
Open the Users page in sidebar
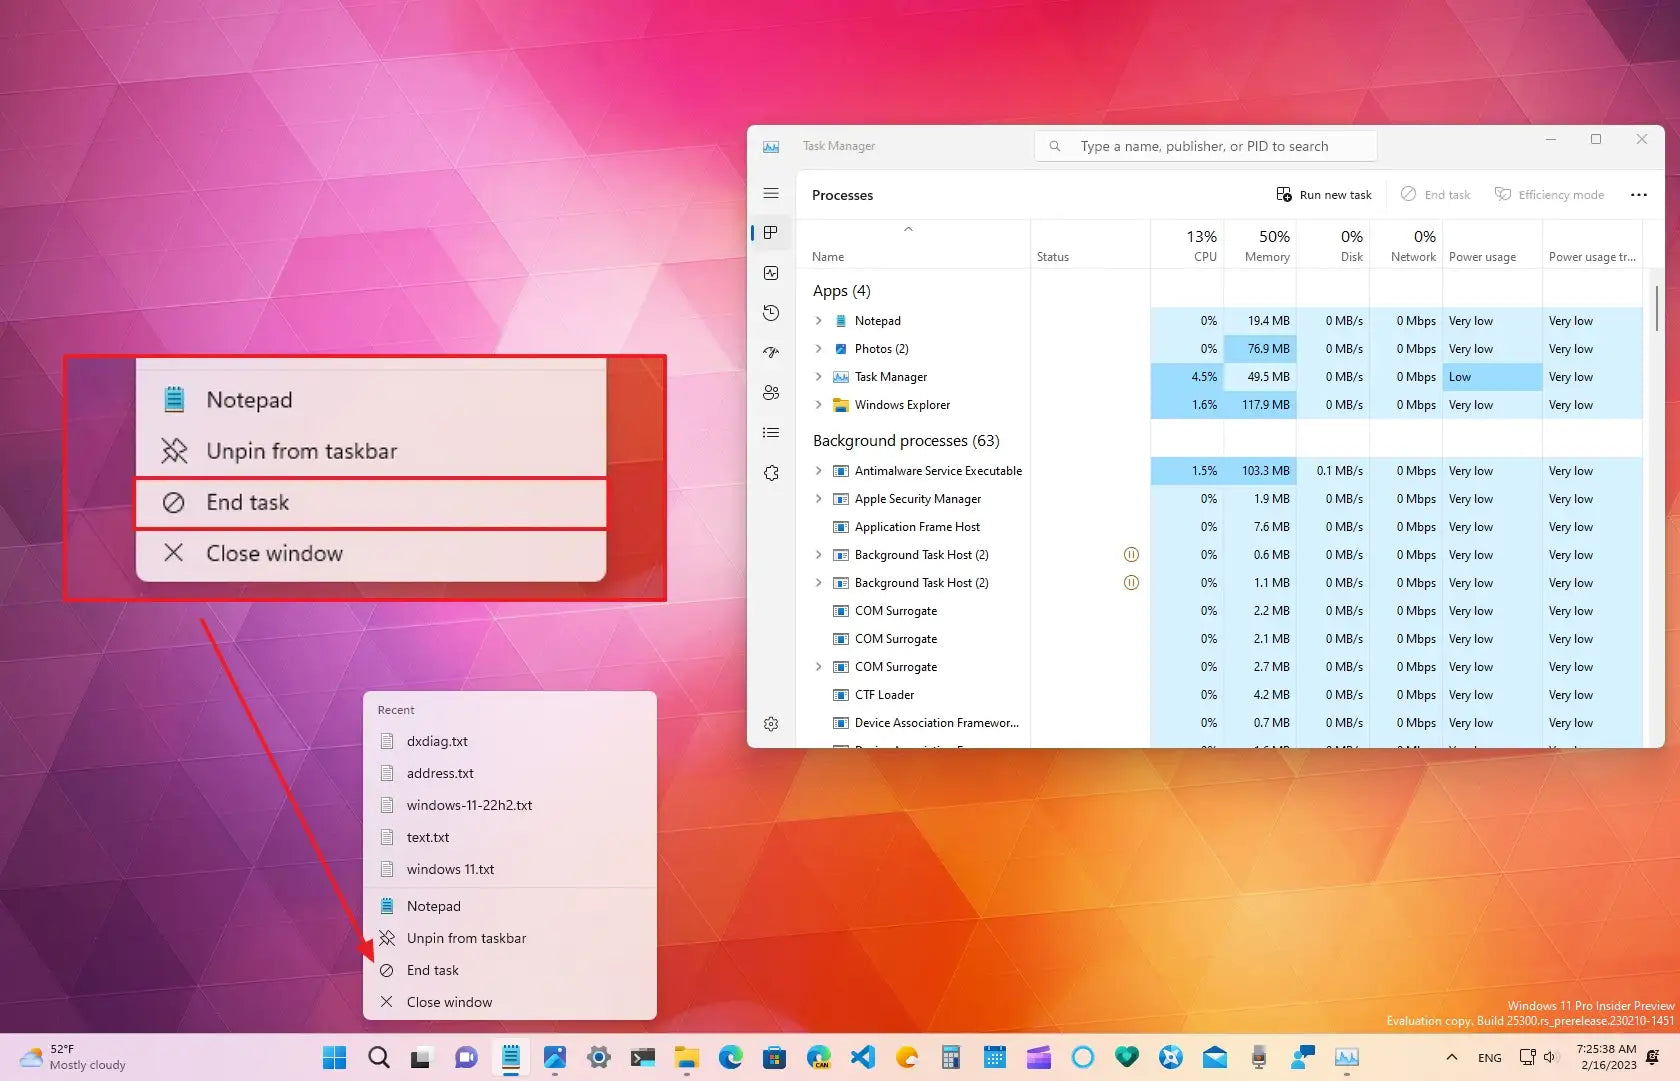(x=771, y=393)
